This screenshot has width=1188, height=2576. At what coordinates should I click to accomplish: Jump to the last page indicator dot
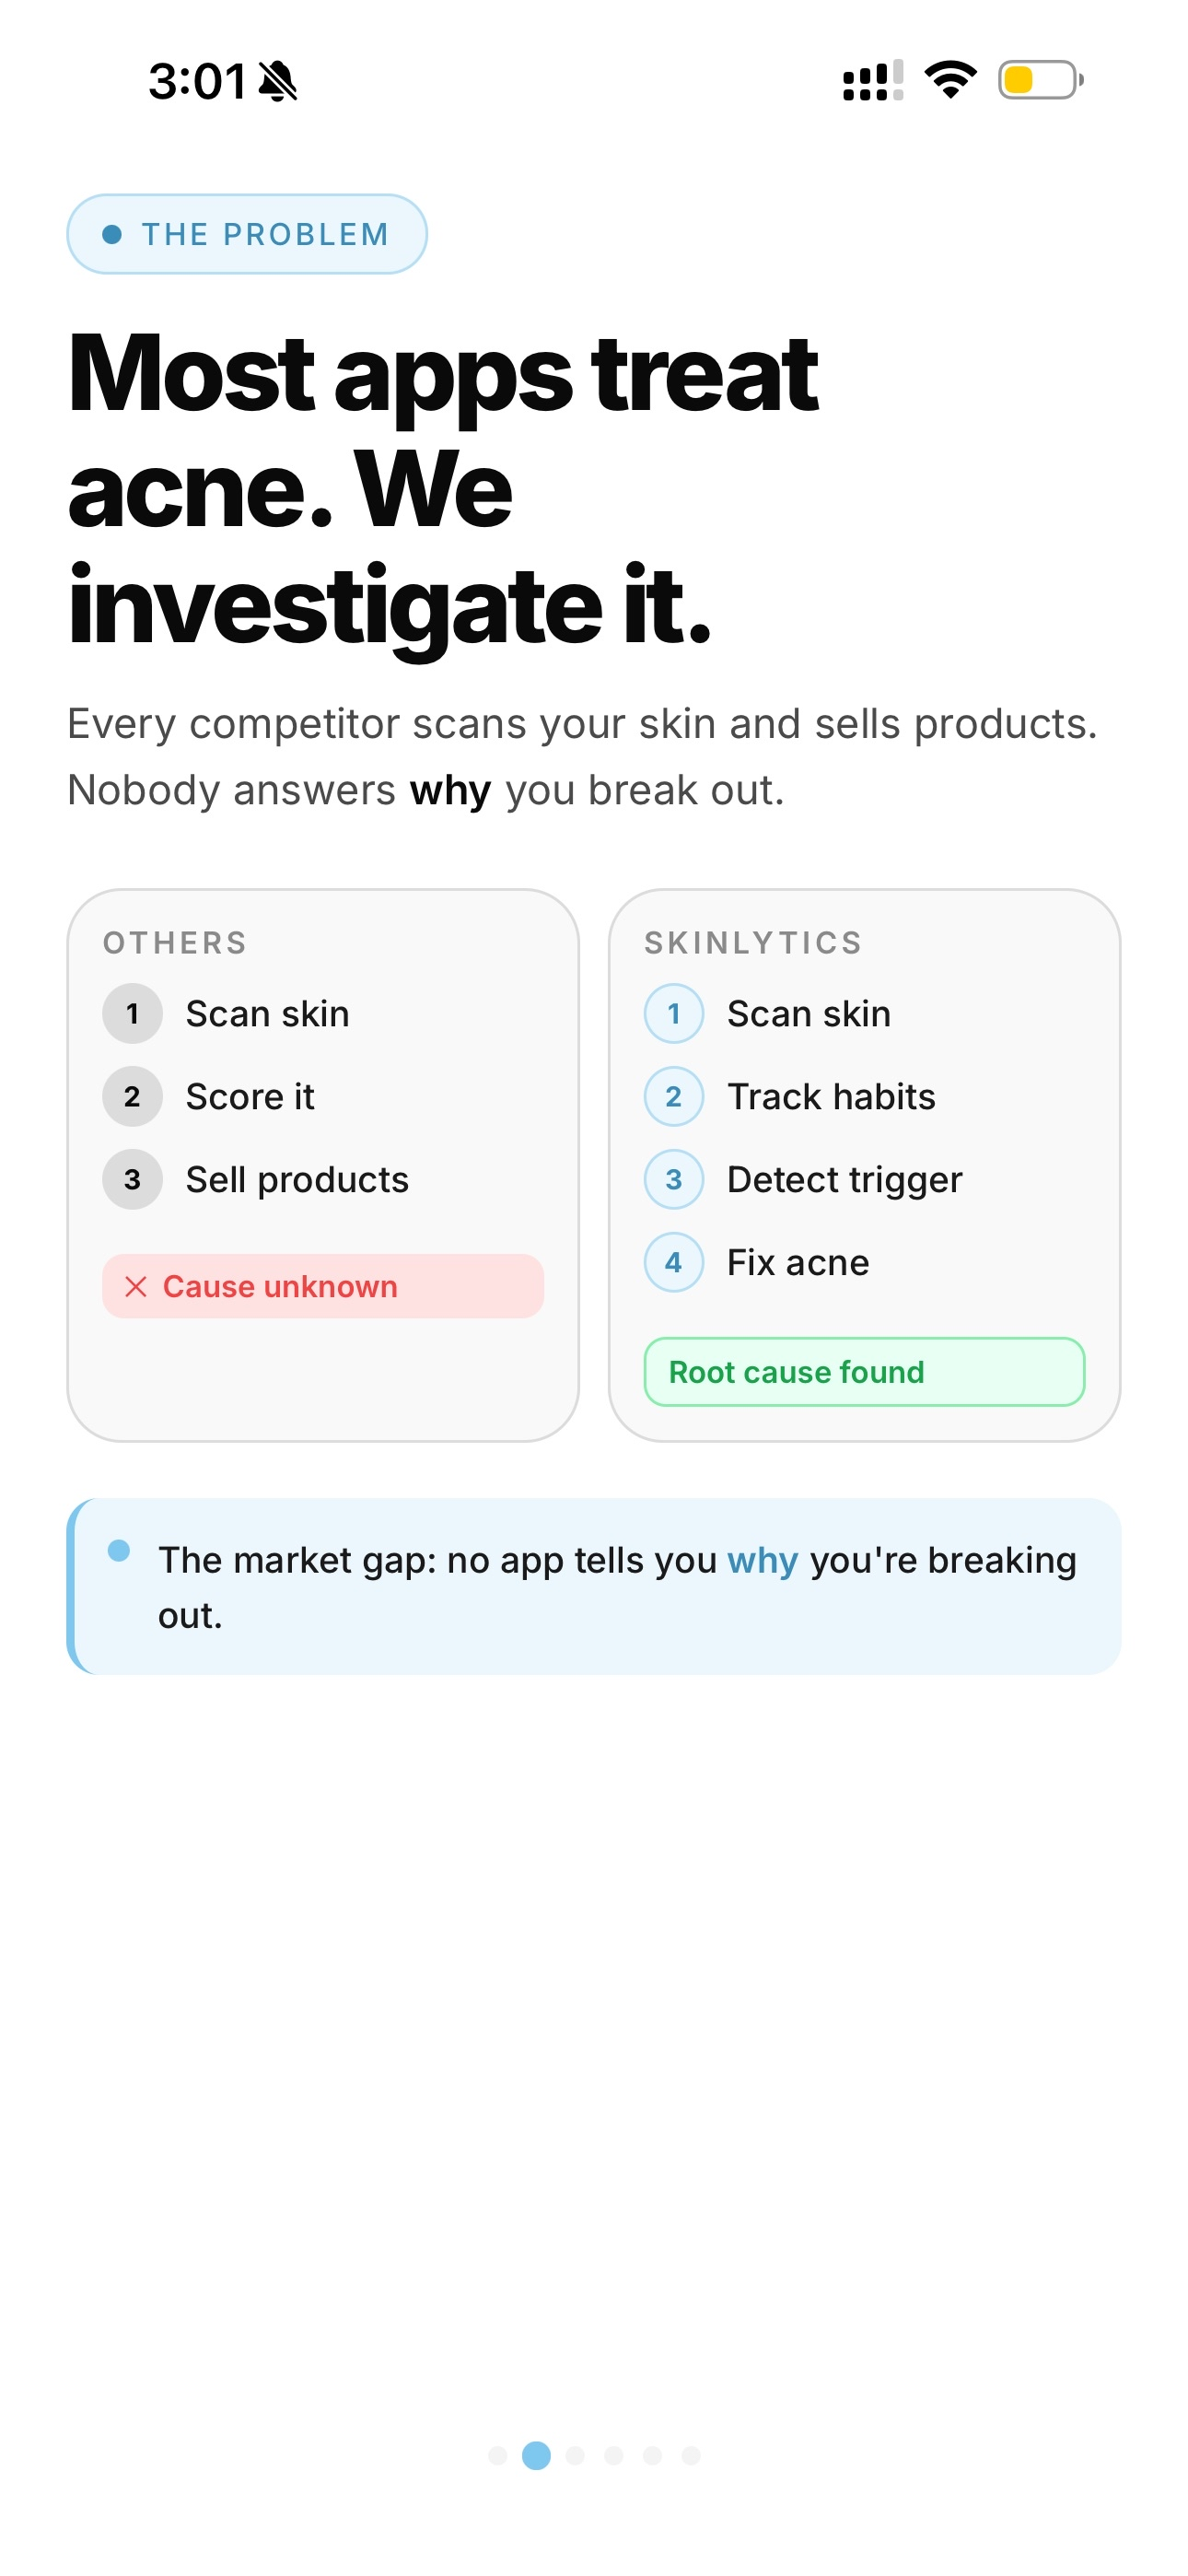(x=691, y=2455)
